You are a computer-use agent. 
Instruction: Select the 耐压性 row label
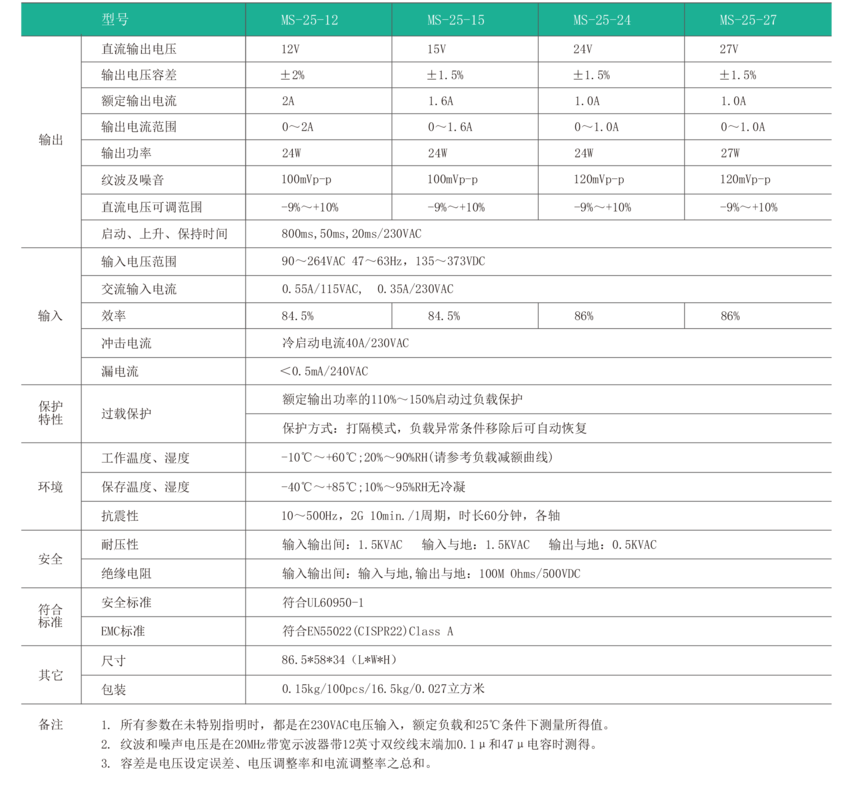tap(120, 545)
